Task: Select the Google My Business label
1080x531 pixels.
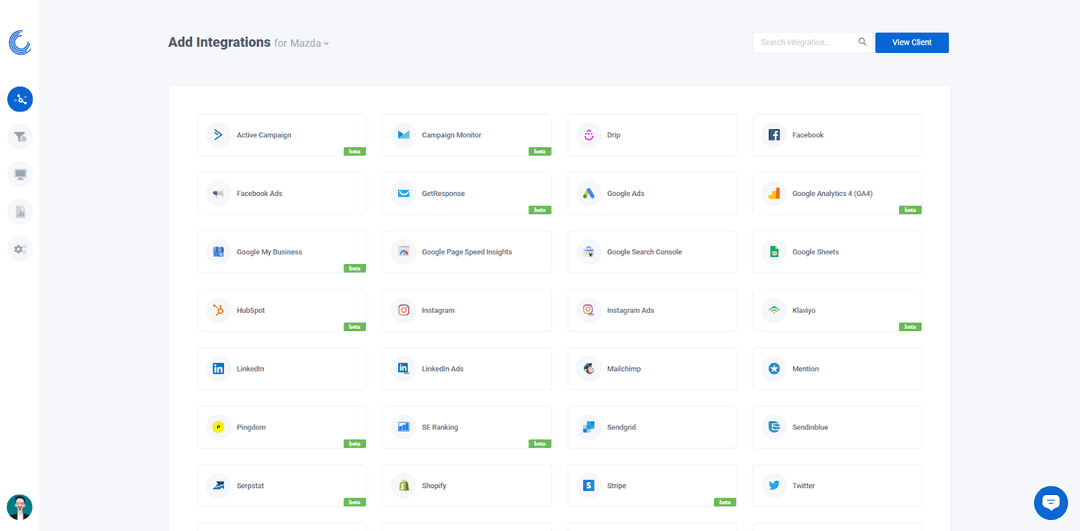Action: tap(269, 253)
